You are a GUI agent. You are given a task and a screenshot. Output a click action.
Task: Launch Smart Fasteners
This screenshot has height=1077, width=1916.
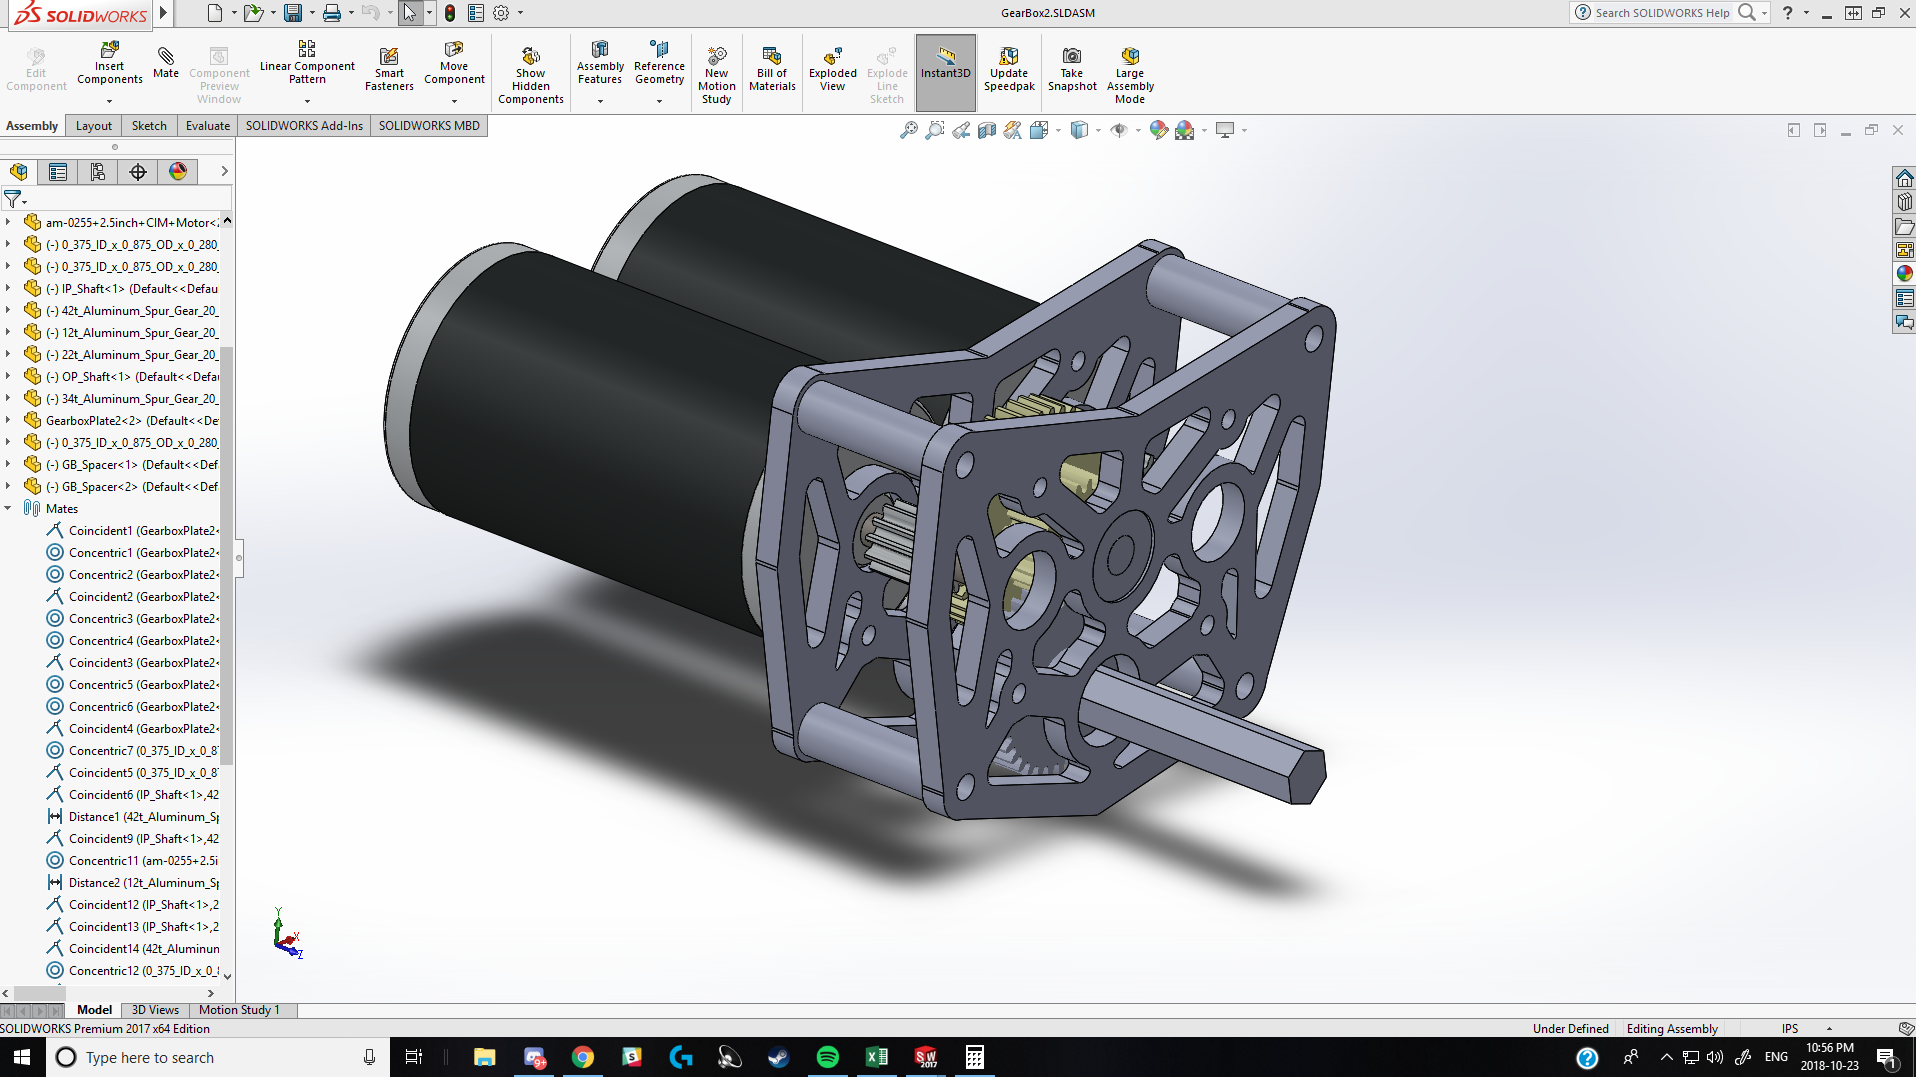389,69
